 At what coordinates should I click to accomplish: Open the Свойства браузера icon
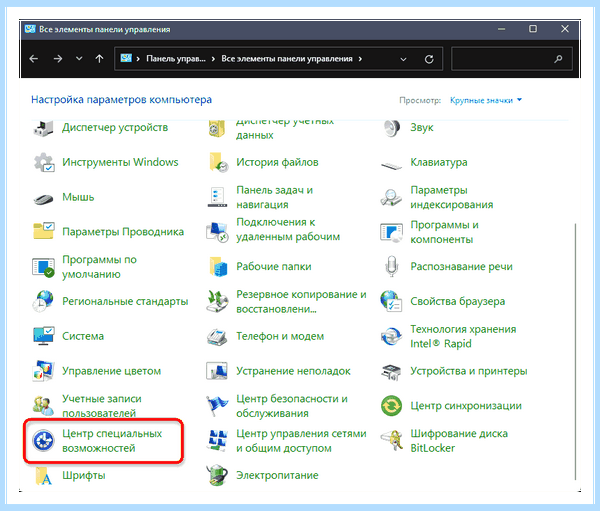pyautogui.click(x=391, y=301)
